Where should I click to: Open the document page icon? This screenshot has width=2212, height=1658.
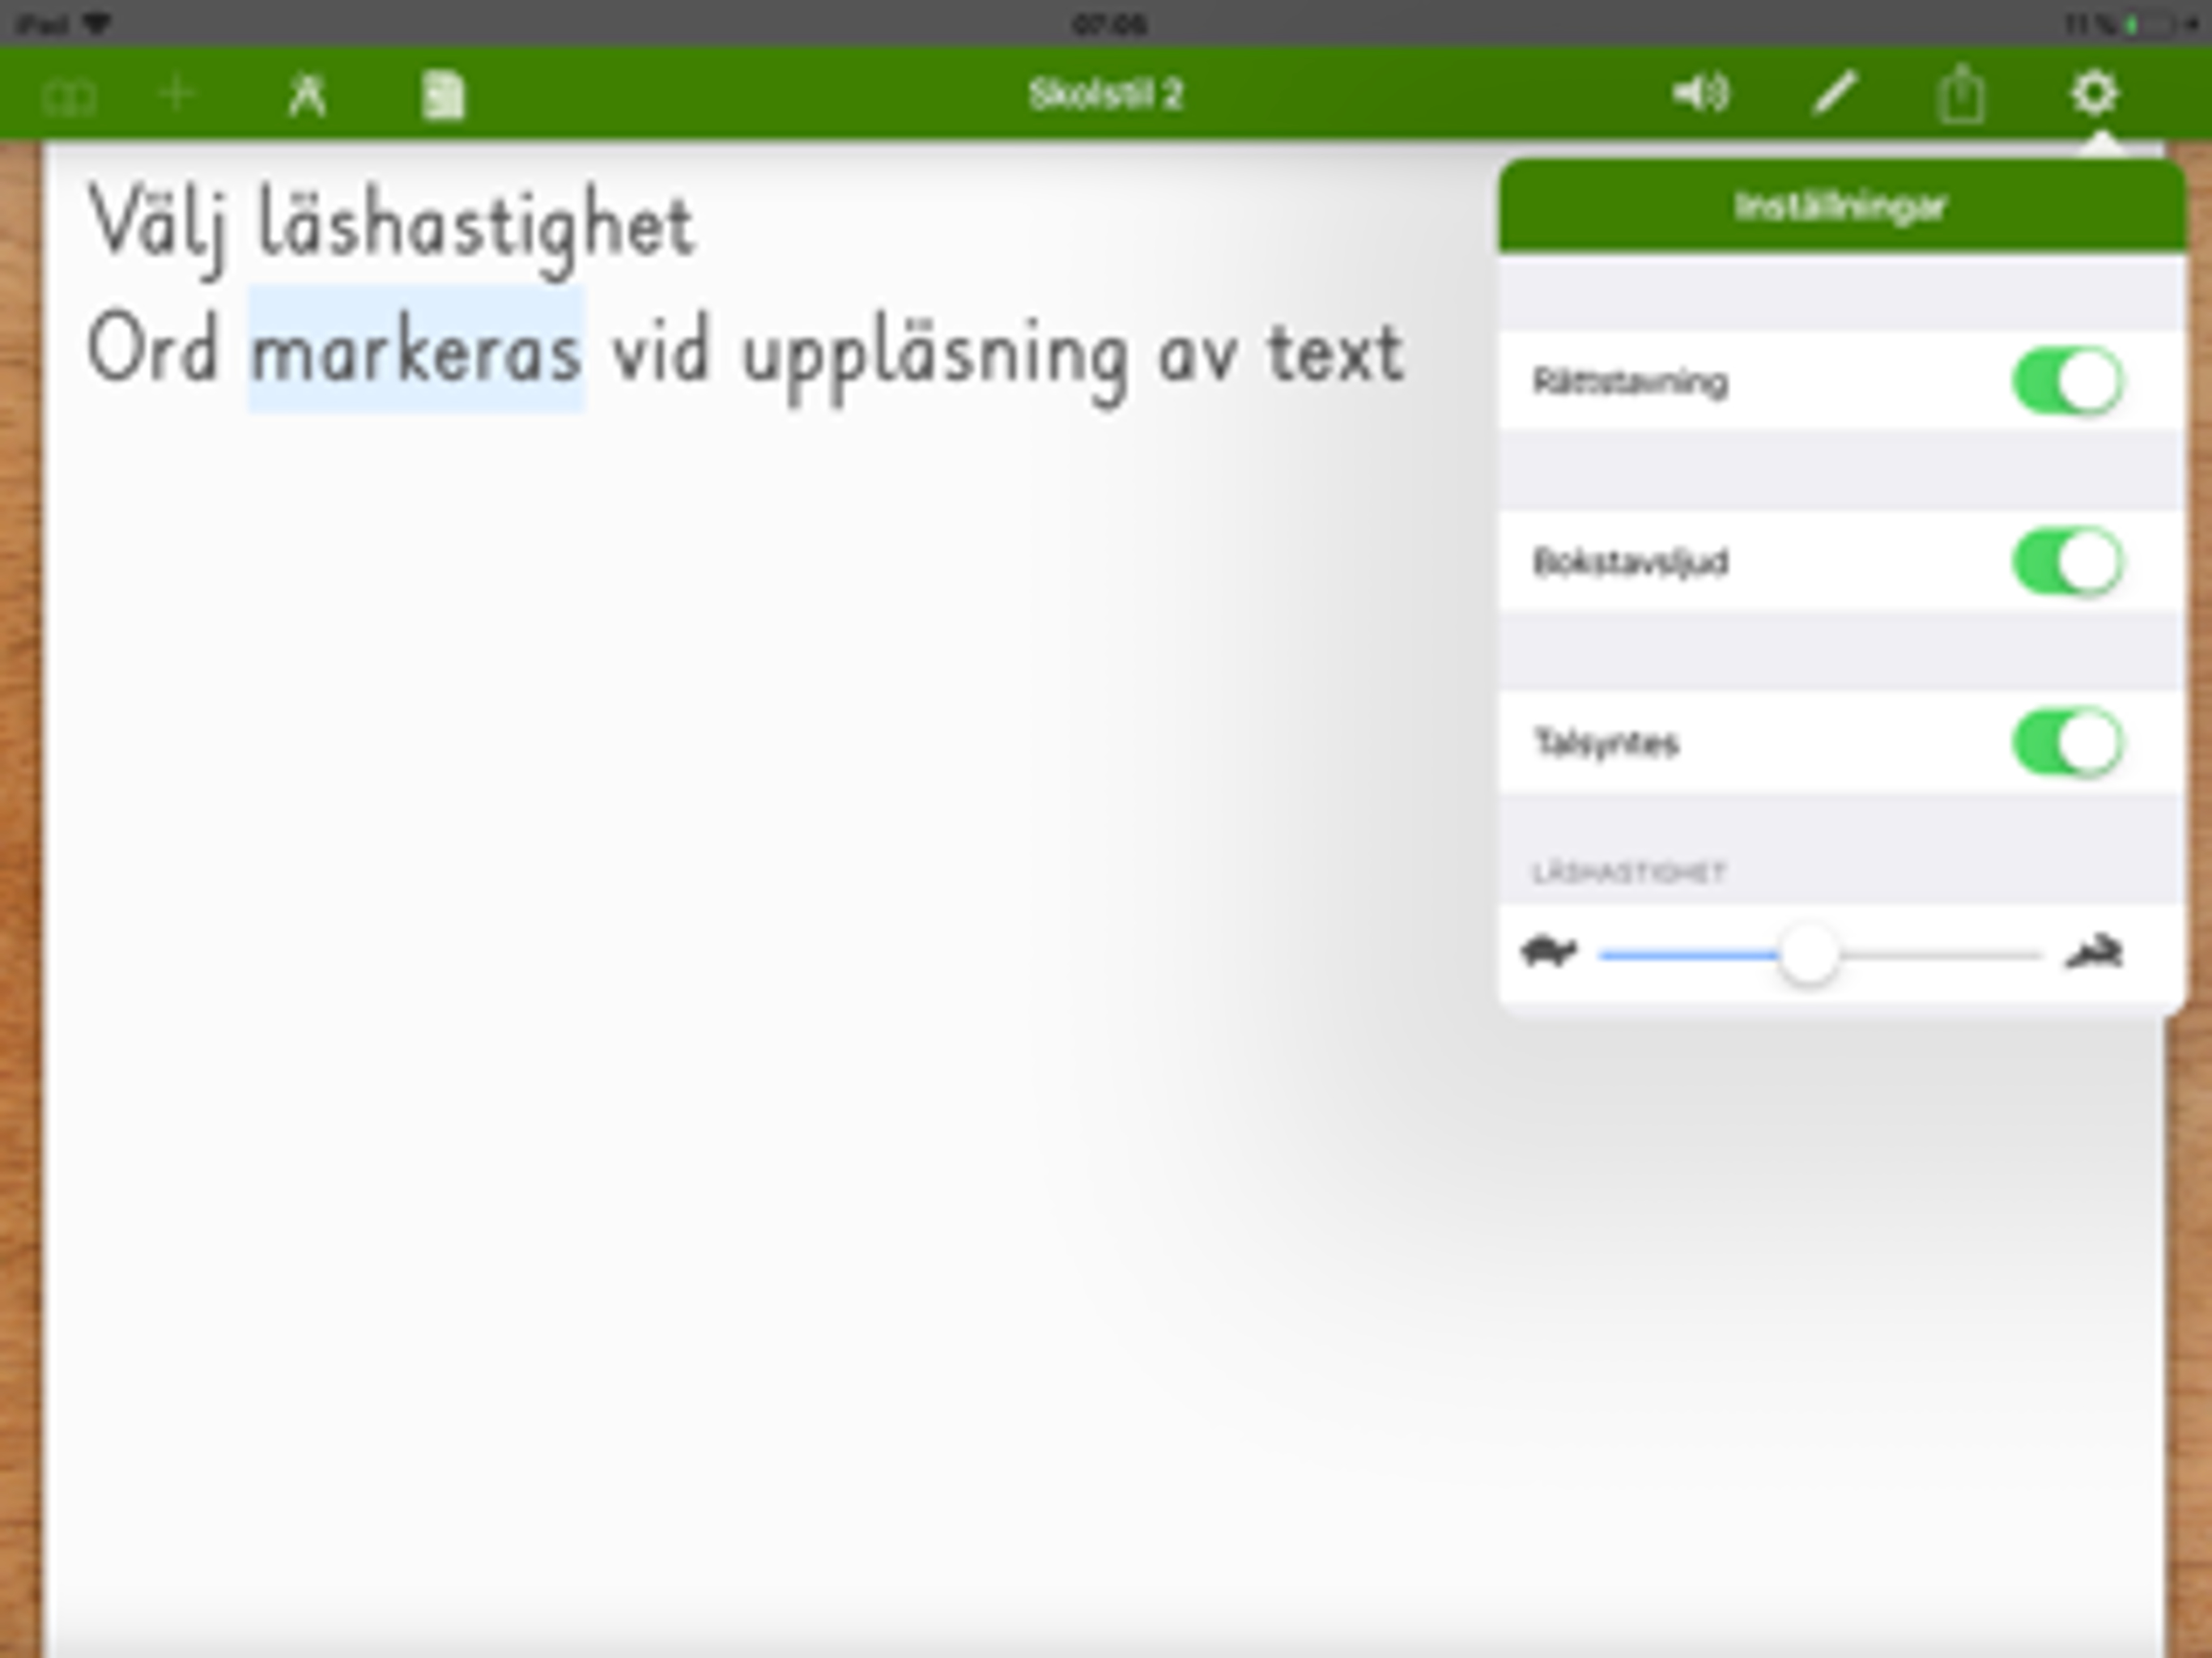(443, 96)
